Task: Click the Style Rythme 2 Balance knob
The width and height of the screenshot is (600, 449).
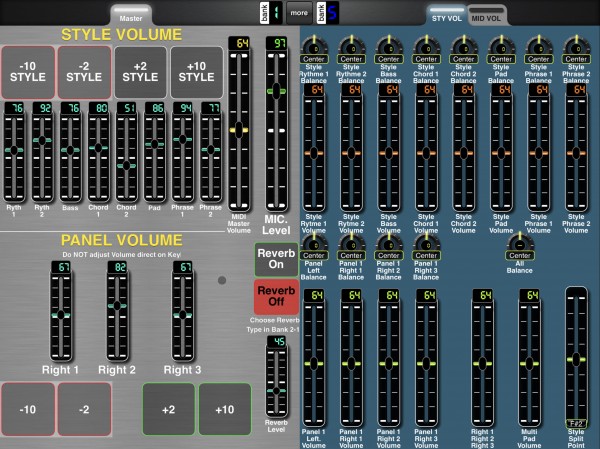Action: click(x=351, y=46)
